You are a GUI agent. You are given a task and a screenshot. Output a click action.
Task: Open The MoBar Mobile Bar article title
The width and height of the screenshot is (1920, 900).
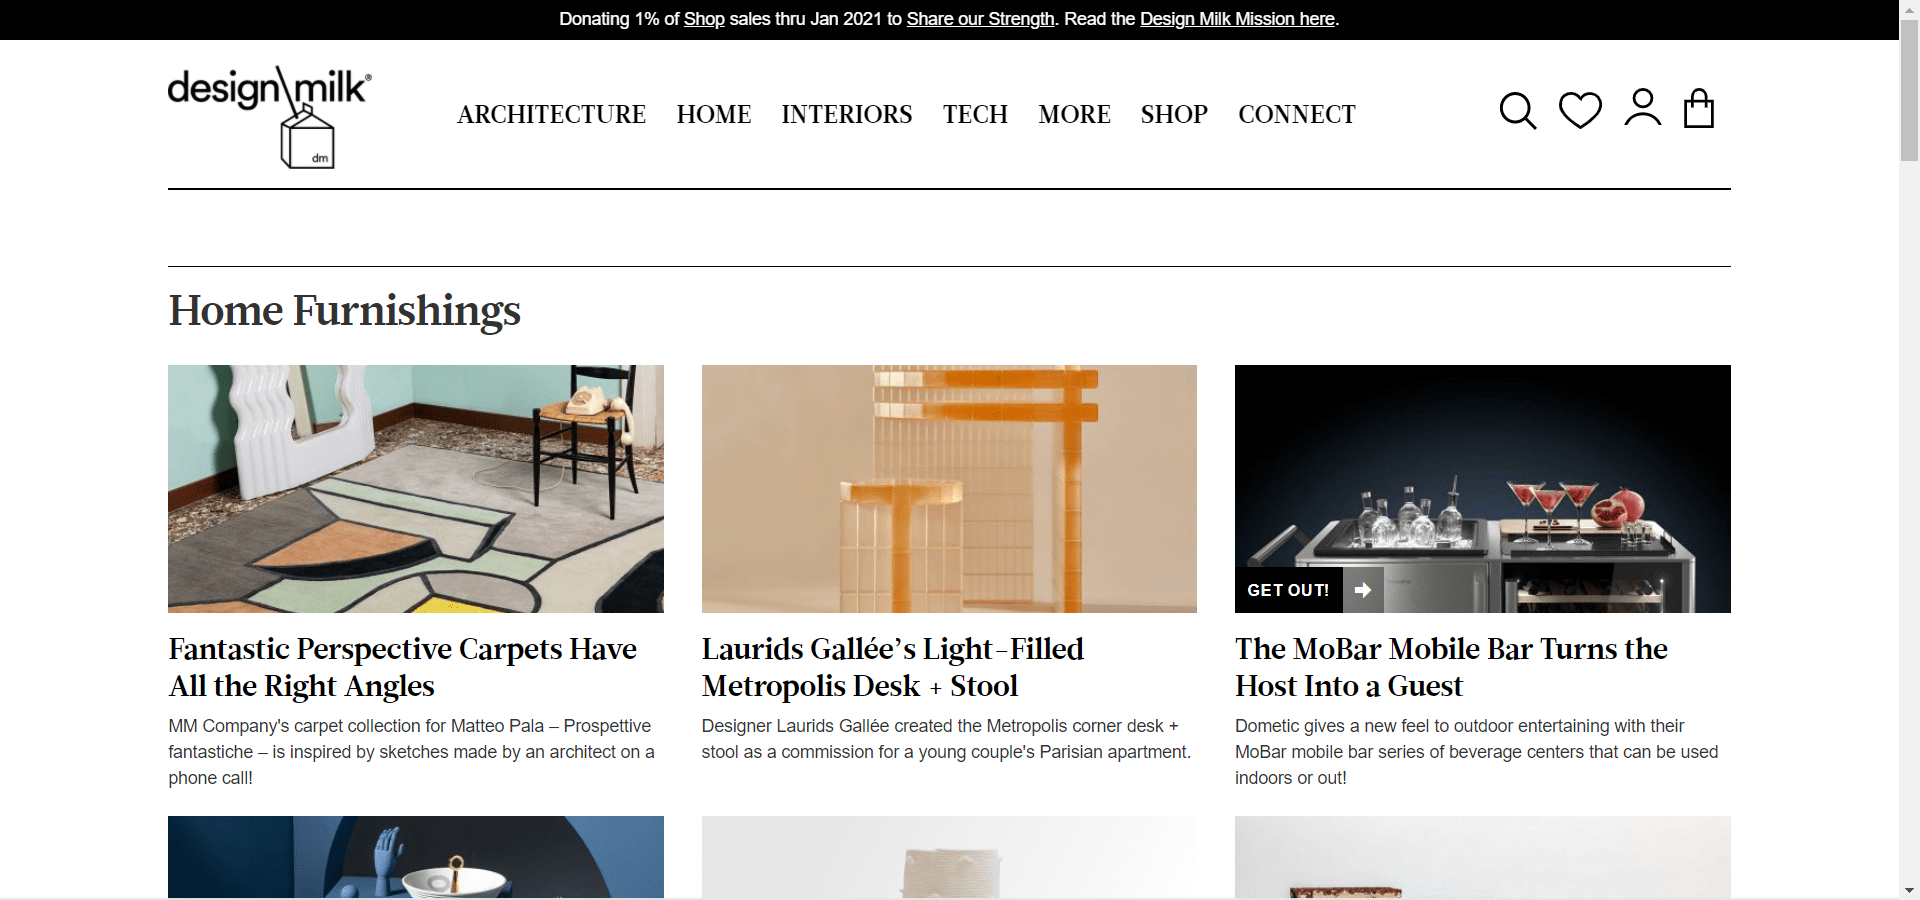1451,667
